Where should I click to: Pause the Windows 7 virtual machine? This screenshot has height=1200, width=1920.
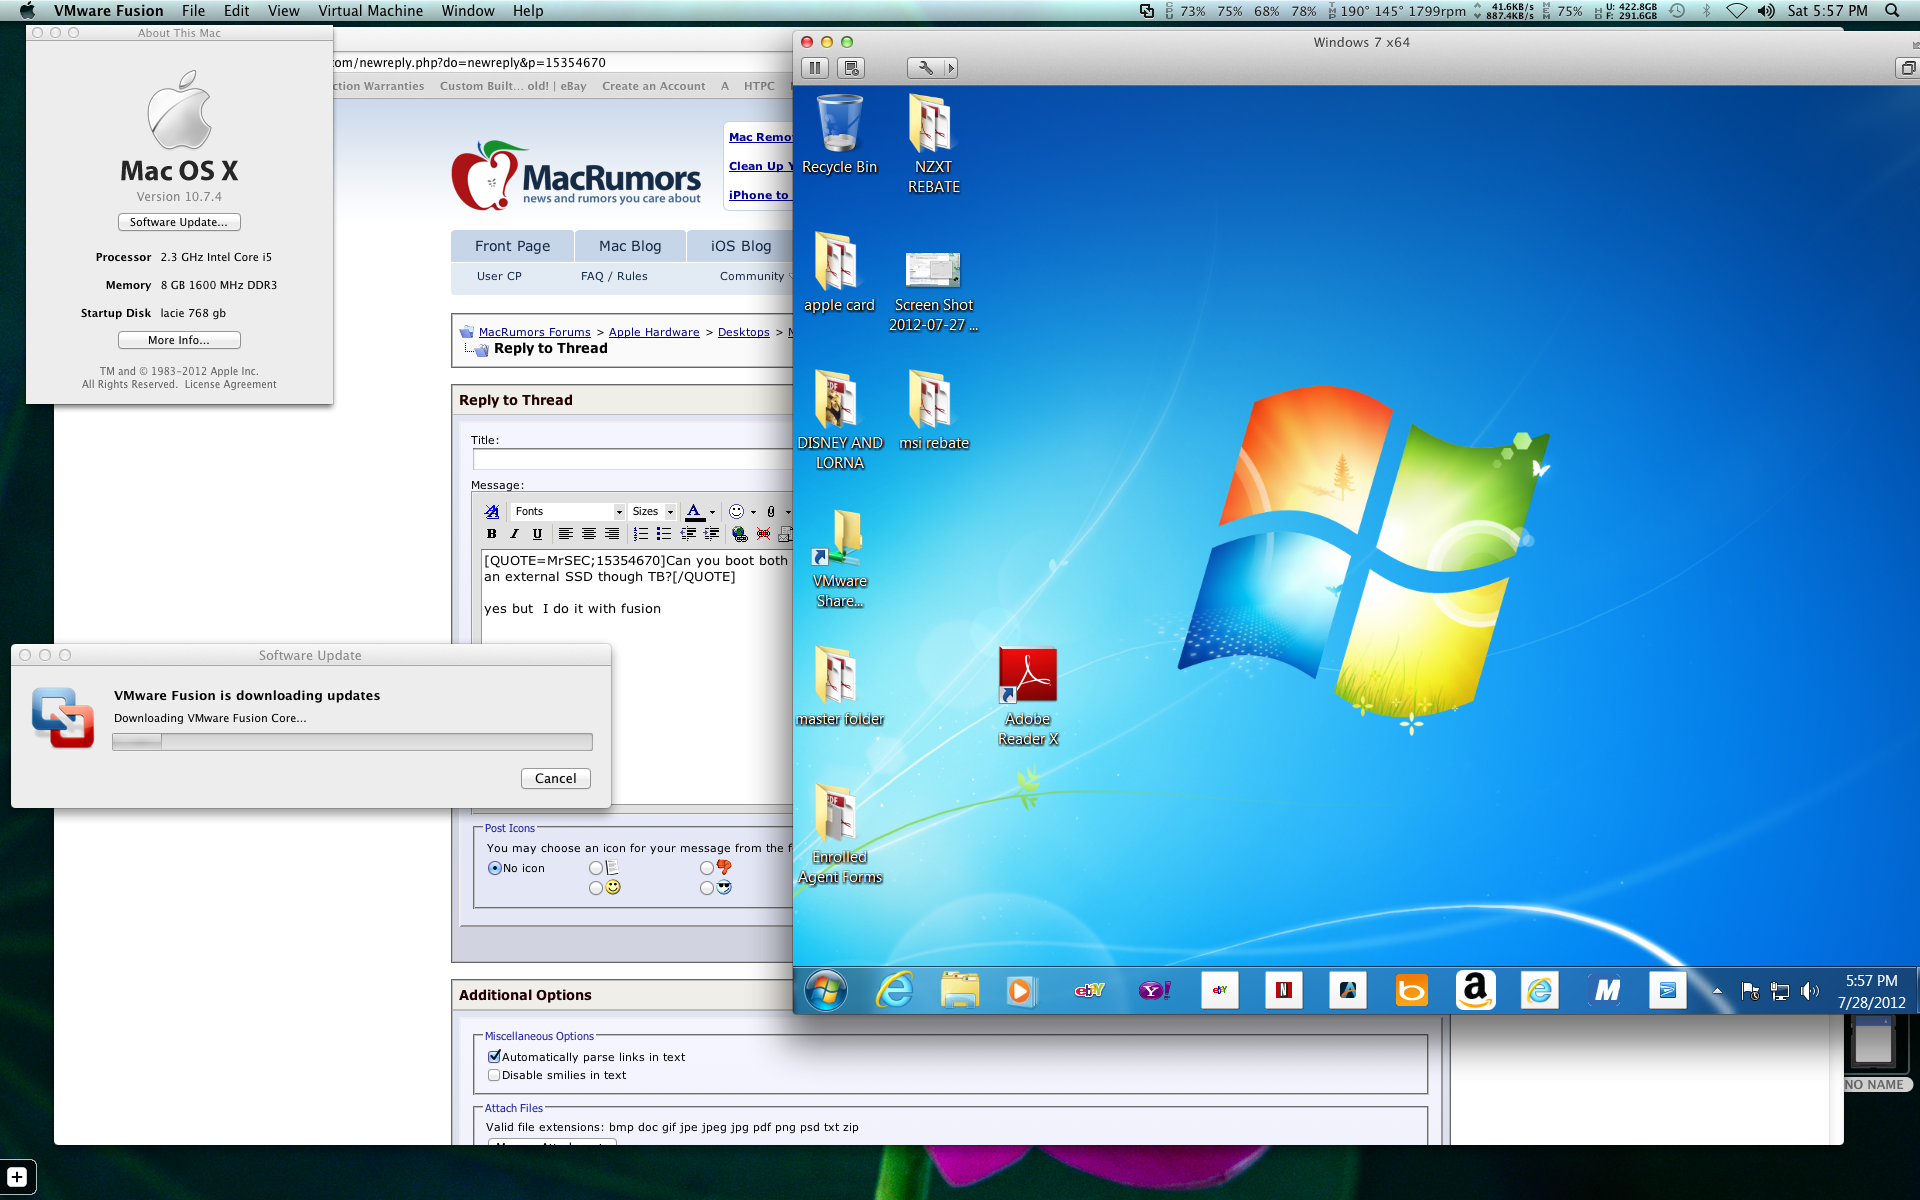coord(815,68)
